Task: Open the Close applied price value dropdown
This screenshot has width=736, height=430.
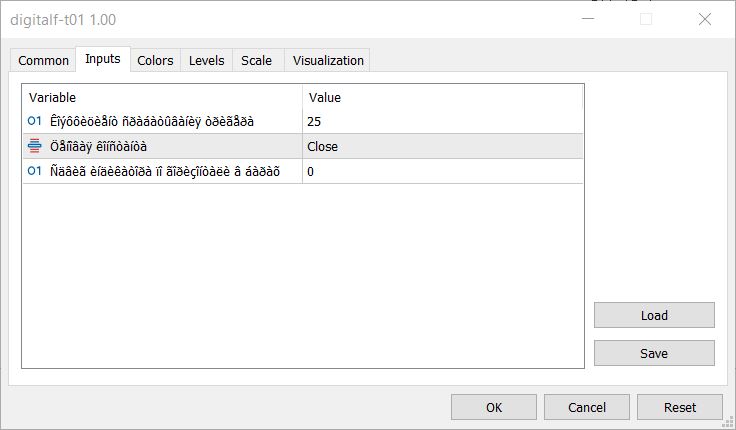Action: click(x=442, y=146)
